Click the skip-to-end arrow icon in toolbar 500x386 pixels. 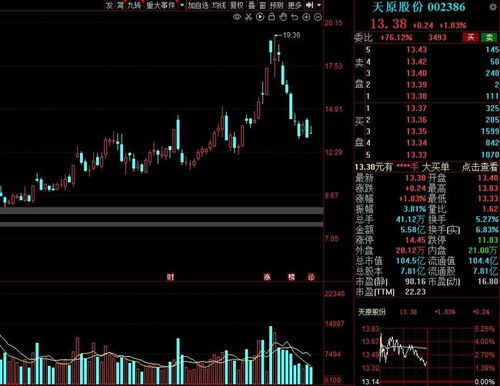pos(310,5)
